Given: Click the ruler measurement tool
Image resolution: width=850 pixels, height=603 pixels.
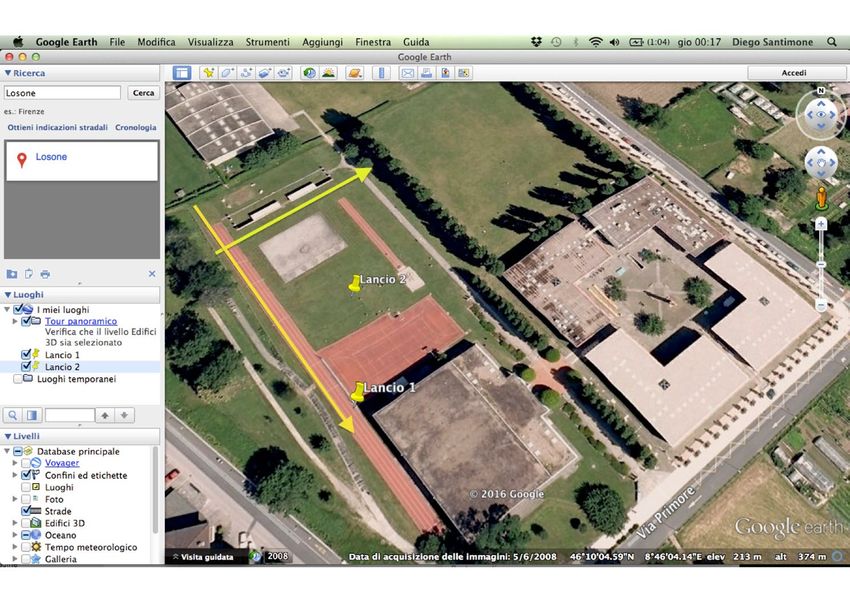Looking at the screenshot, I should 381,73.
